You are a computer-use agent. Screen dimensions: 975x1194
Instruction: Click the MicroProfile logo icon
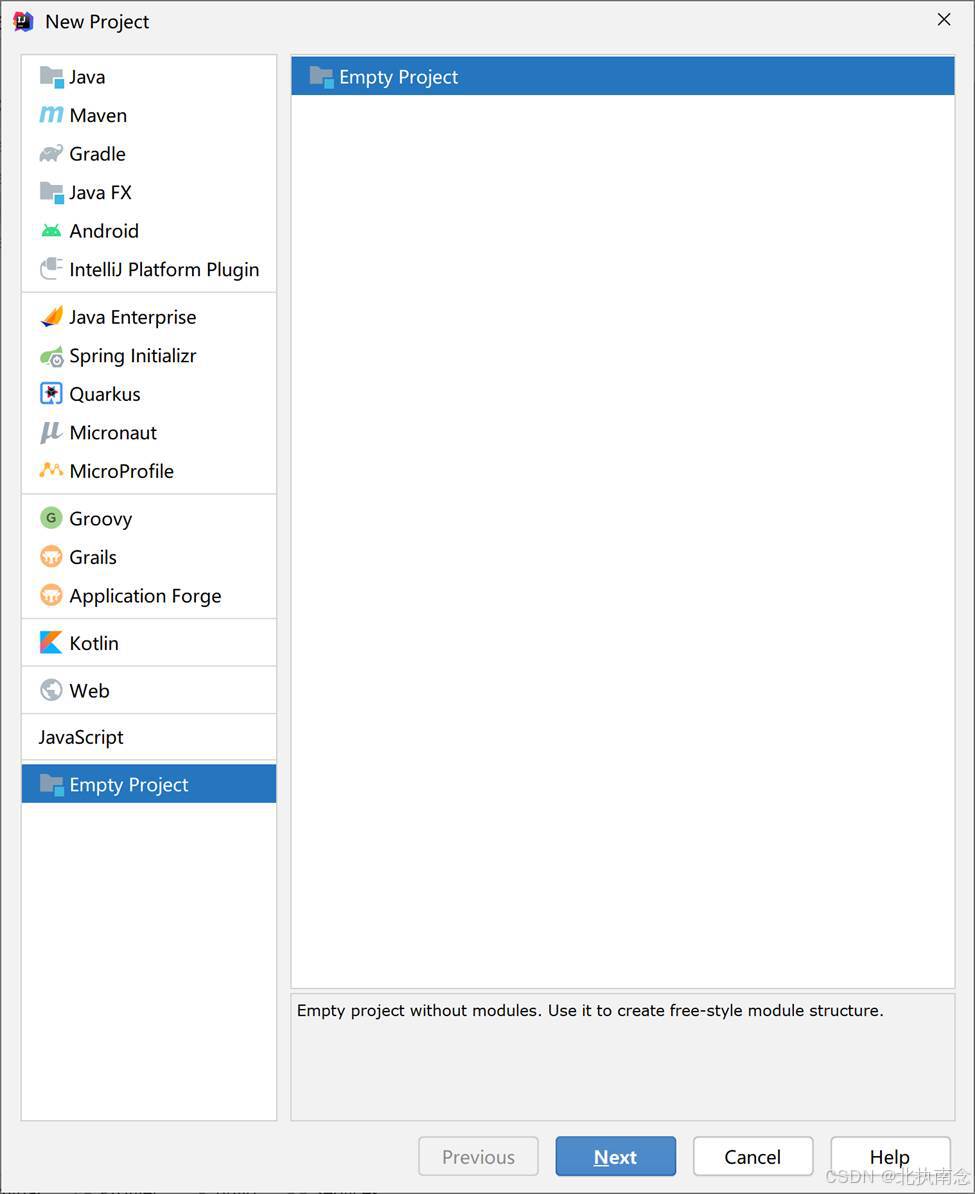tap(51, 471)
